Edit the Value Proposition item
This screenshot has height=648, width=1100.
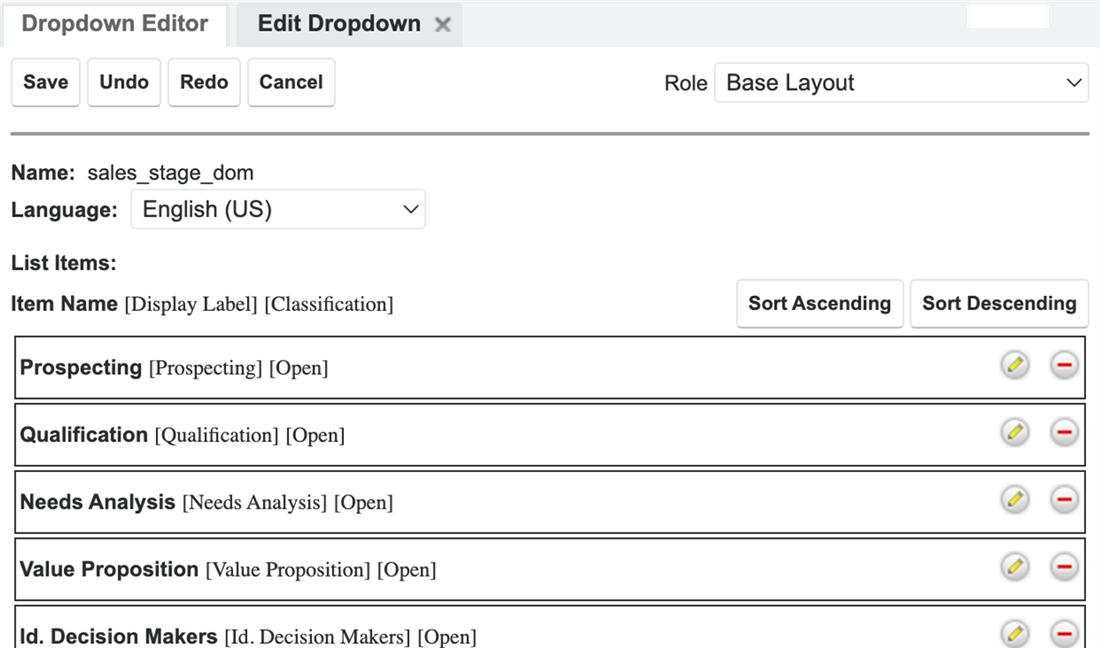tap(1014, 567)
